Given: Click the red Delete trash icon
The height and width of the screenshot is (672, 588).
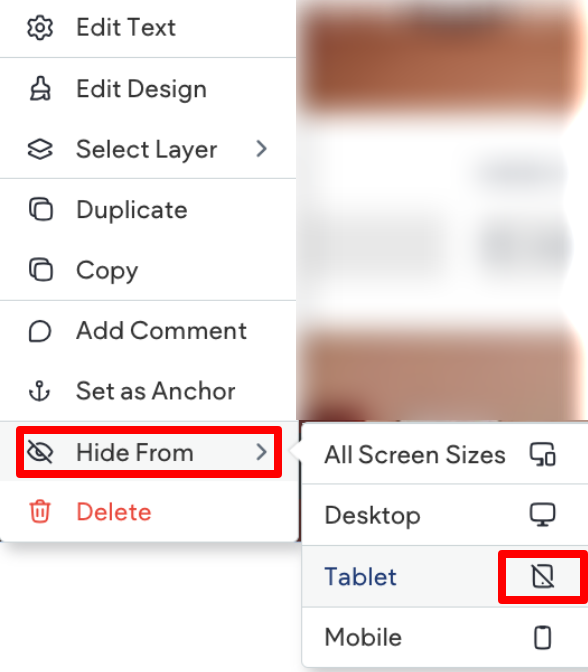Looking at the screenshot, I should (x=40, y=511).
